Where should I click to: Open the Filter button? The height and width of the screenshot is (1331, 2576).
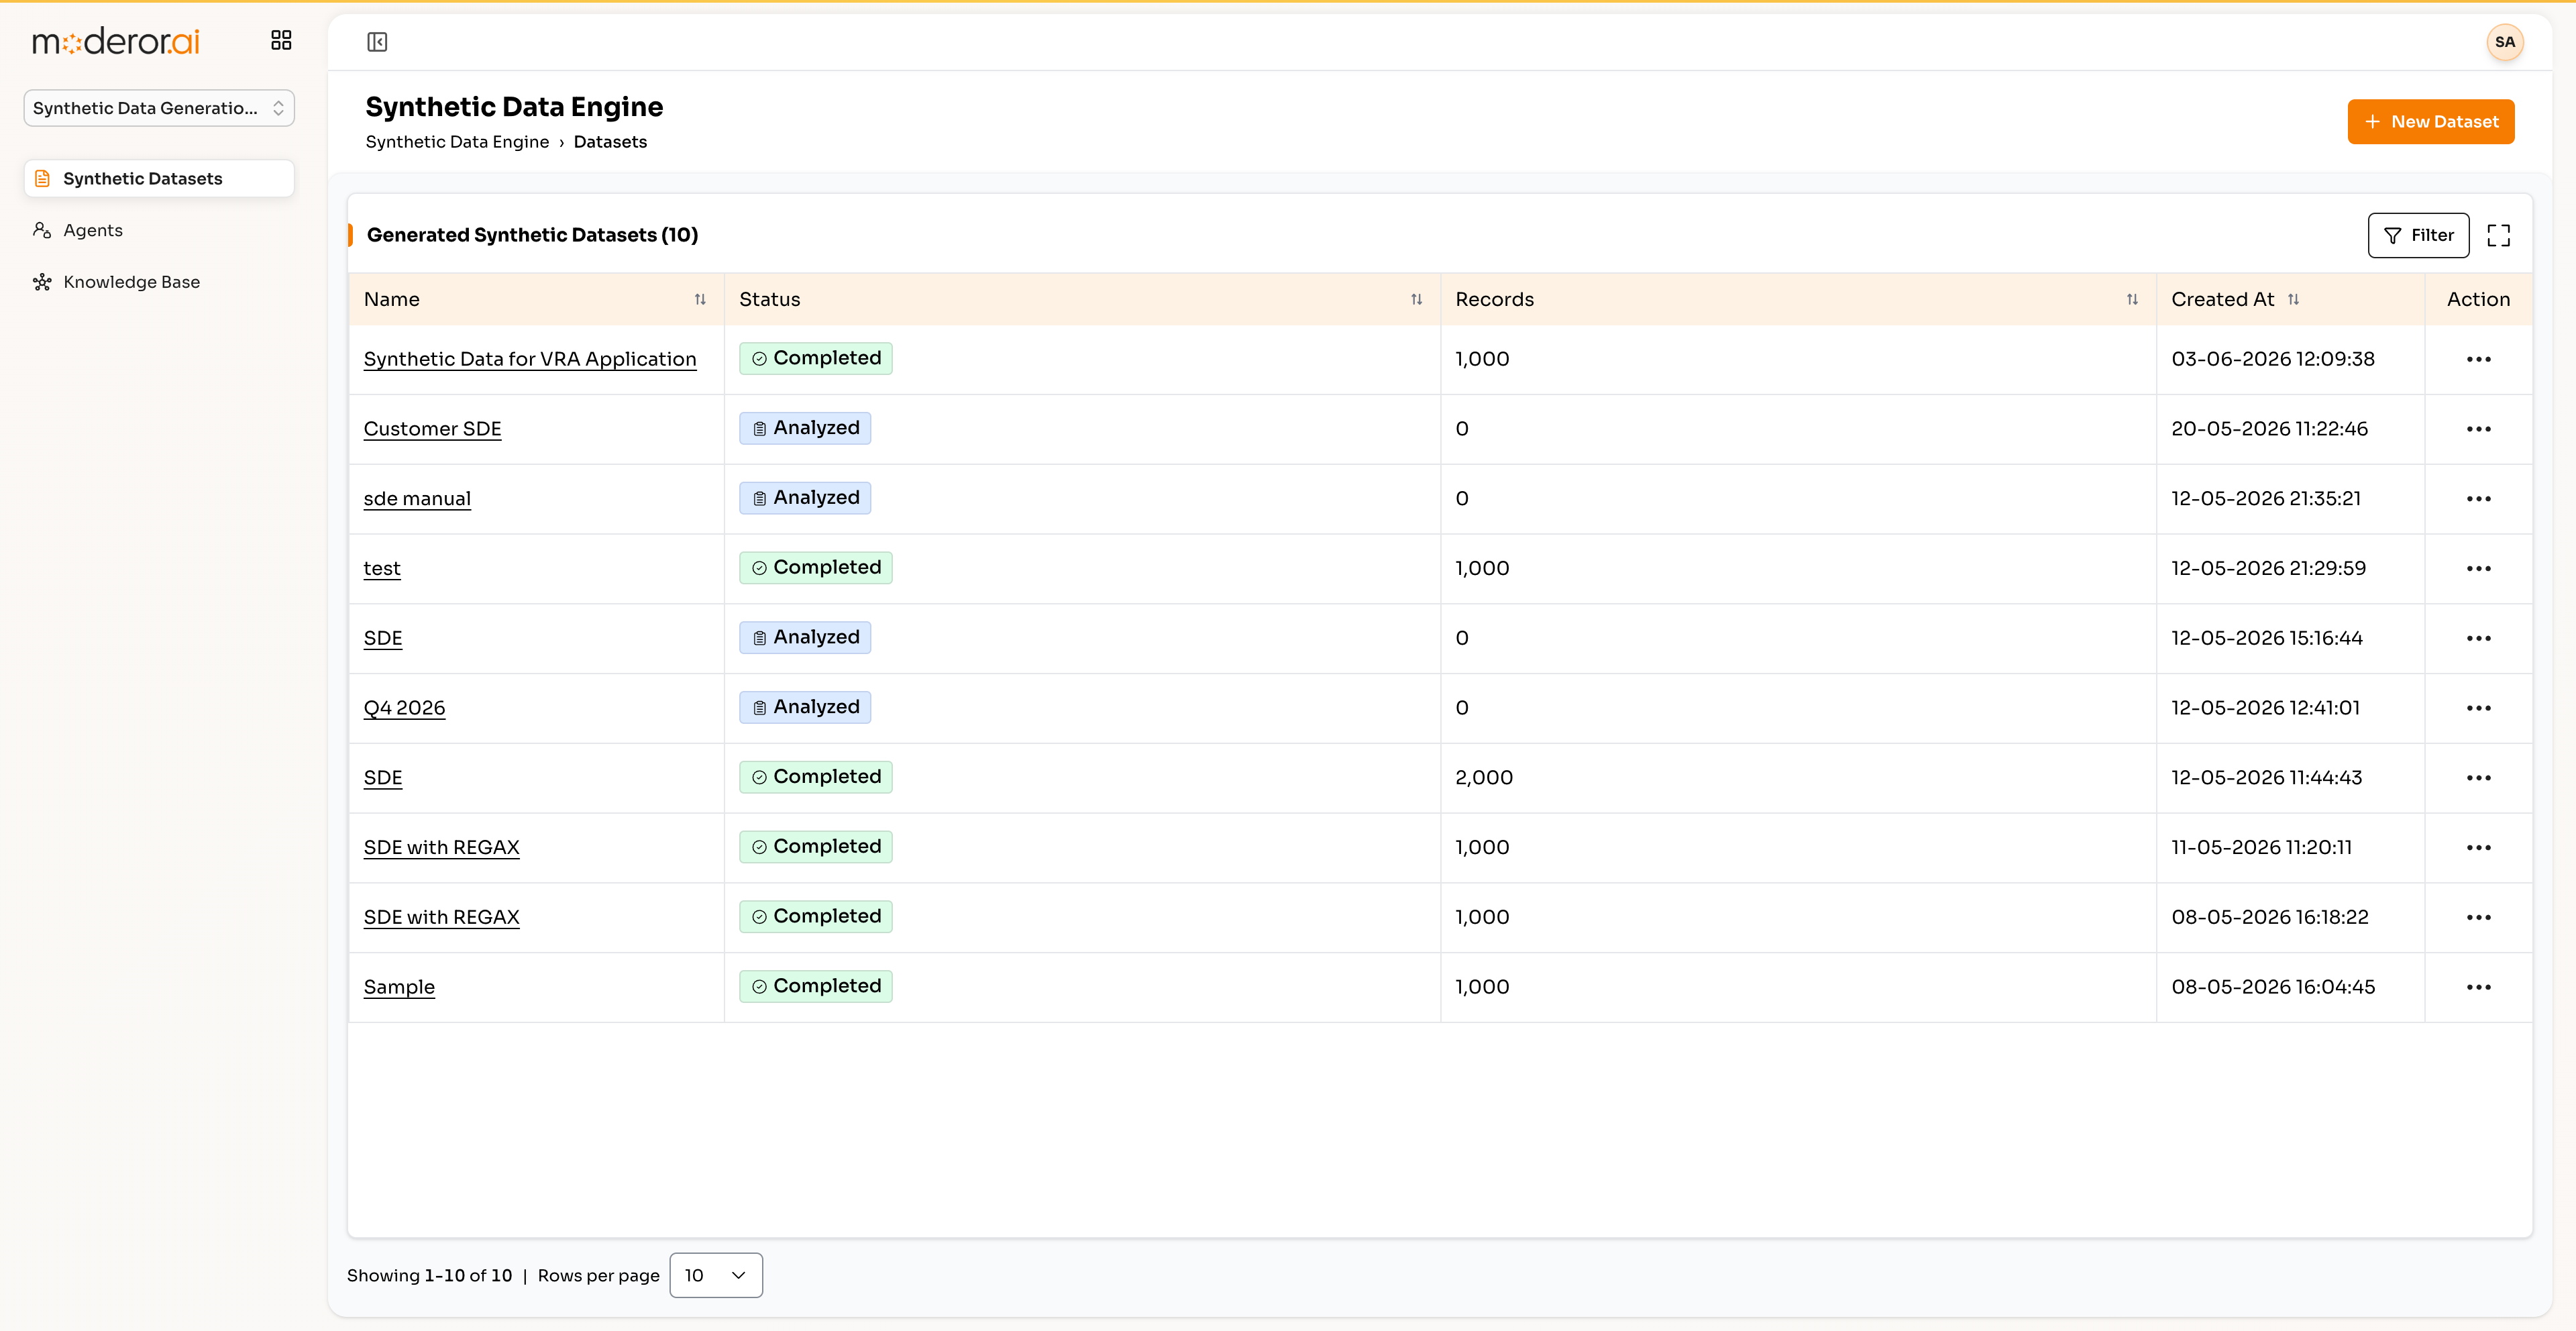click(x=2418, y=235)
